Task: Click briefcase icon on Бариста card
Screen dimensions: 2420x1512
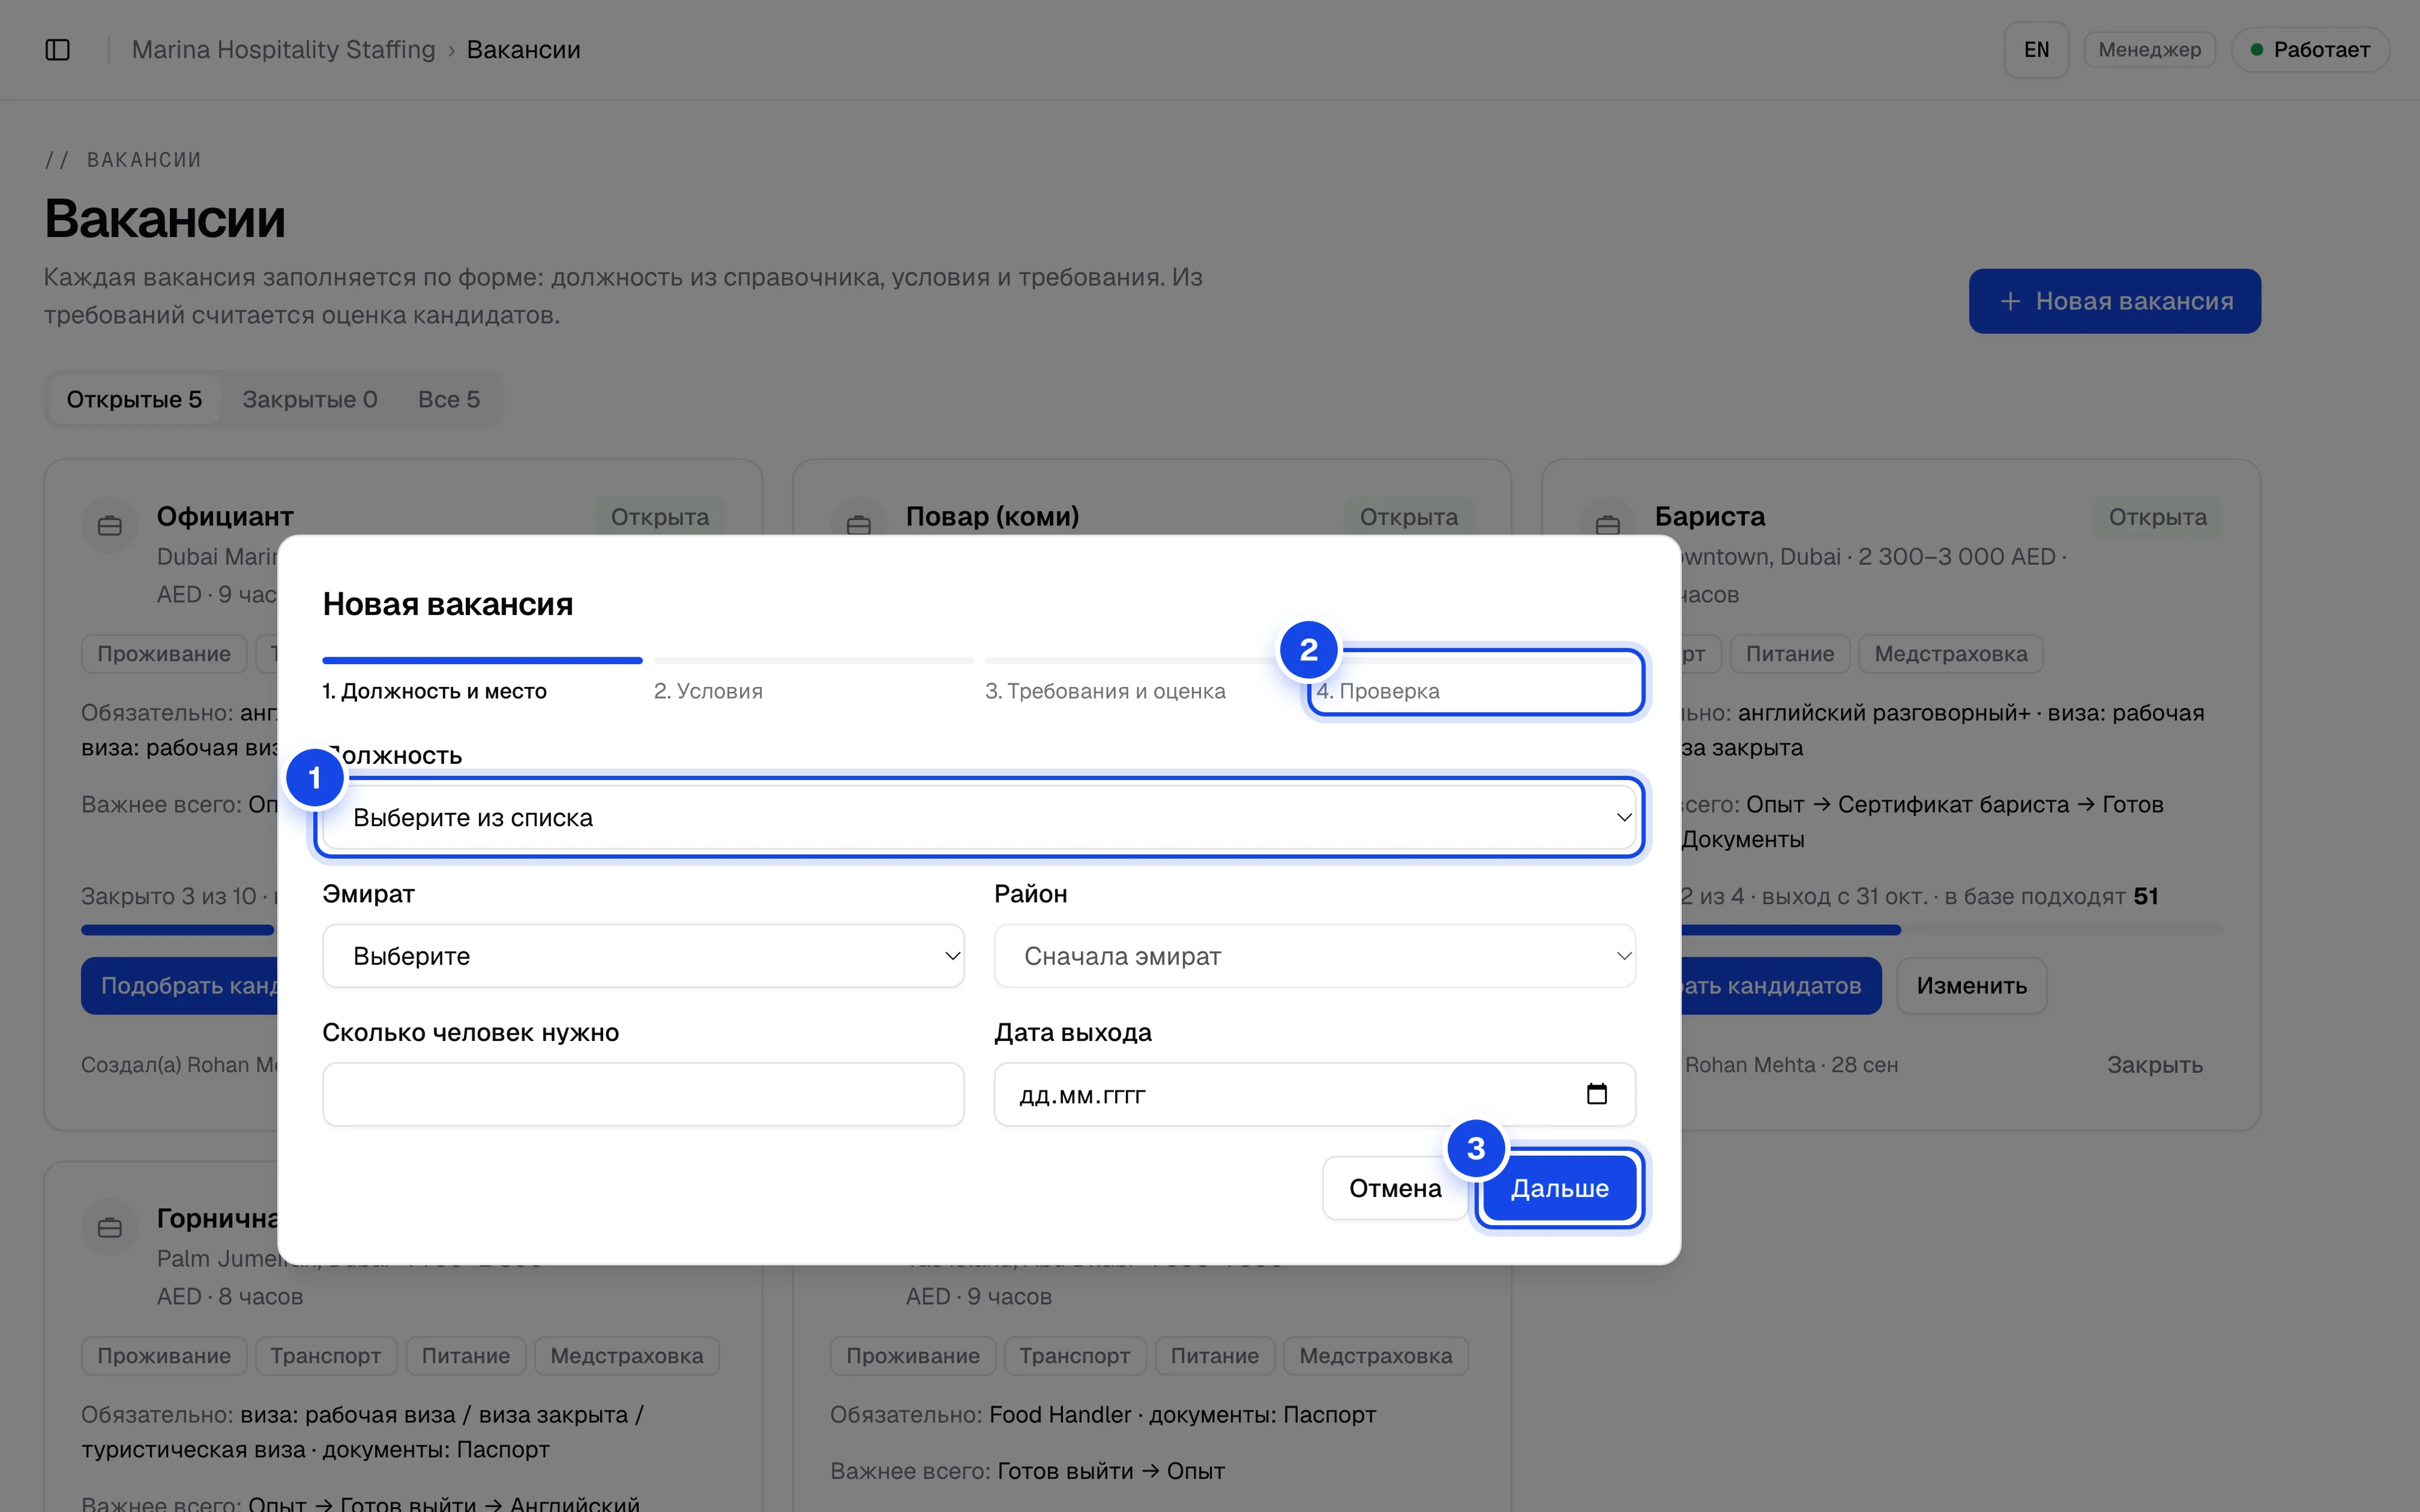Action: click(1607, 521)
